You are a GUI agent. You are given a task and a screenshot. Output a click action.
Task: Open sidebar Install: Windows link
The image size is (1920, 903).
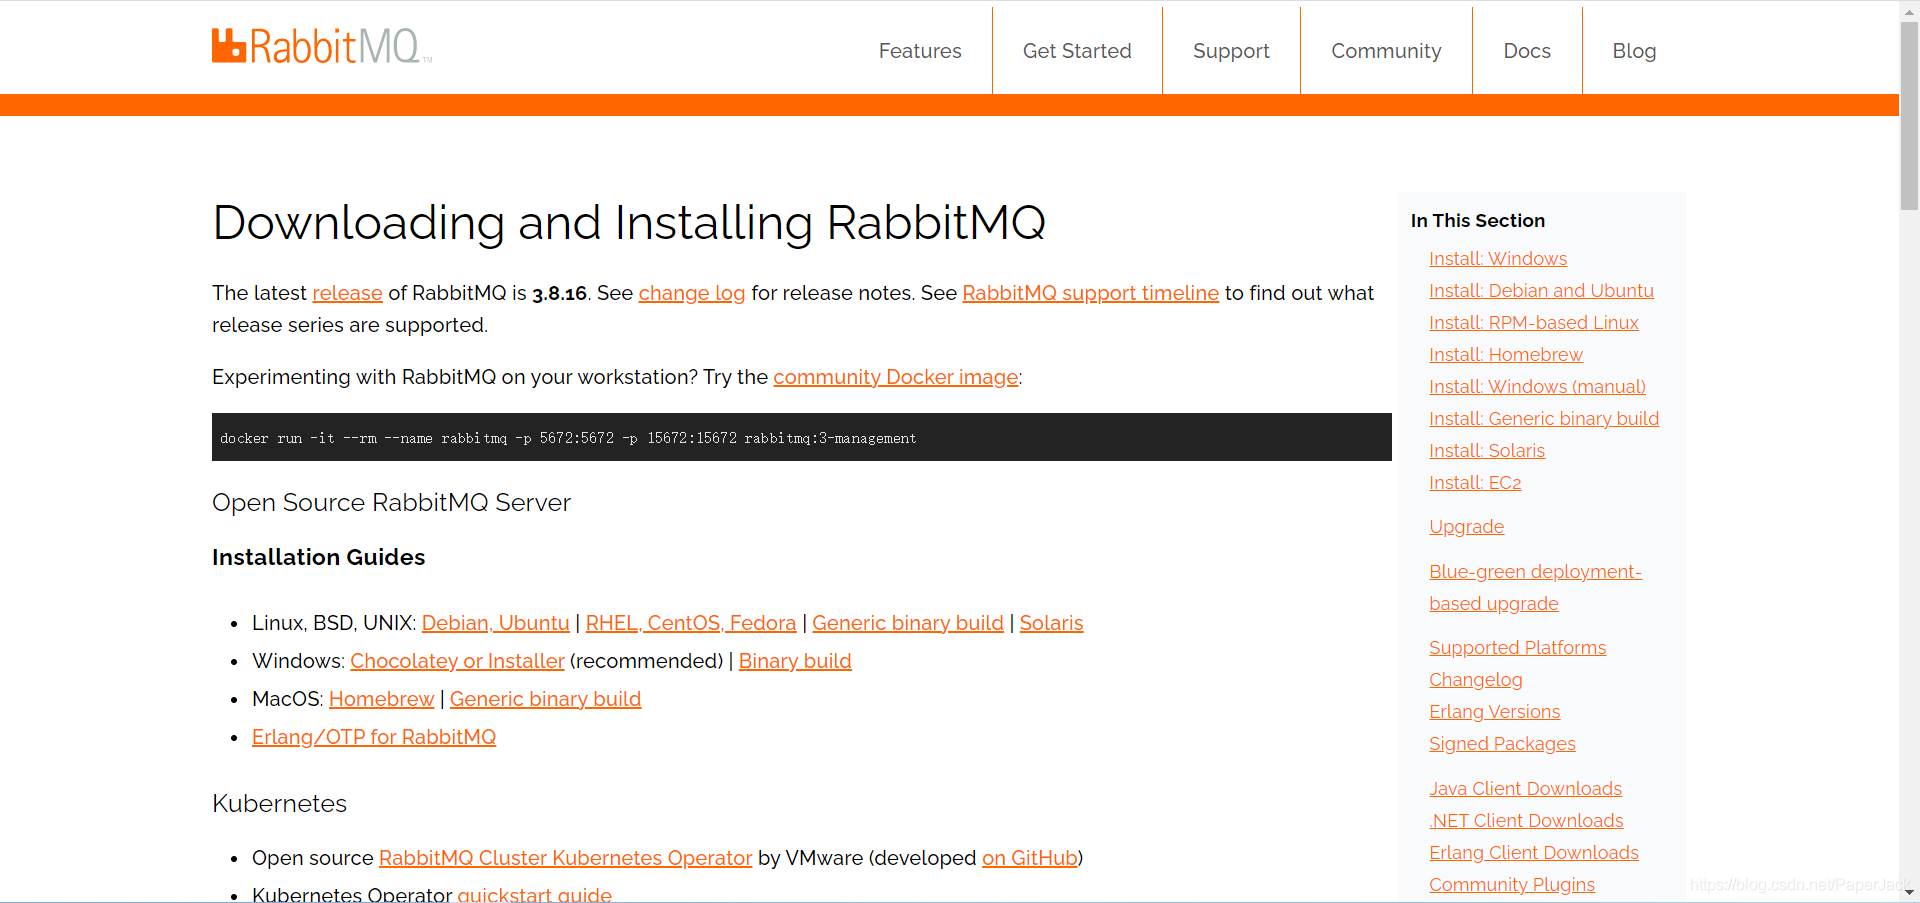pos(1498,259)
